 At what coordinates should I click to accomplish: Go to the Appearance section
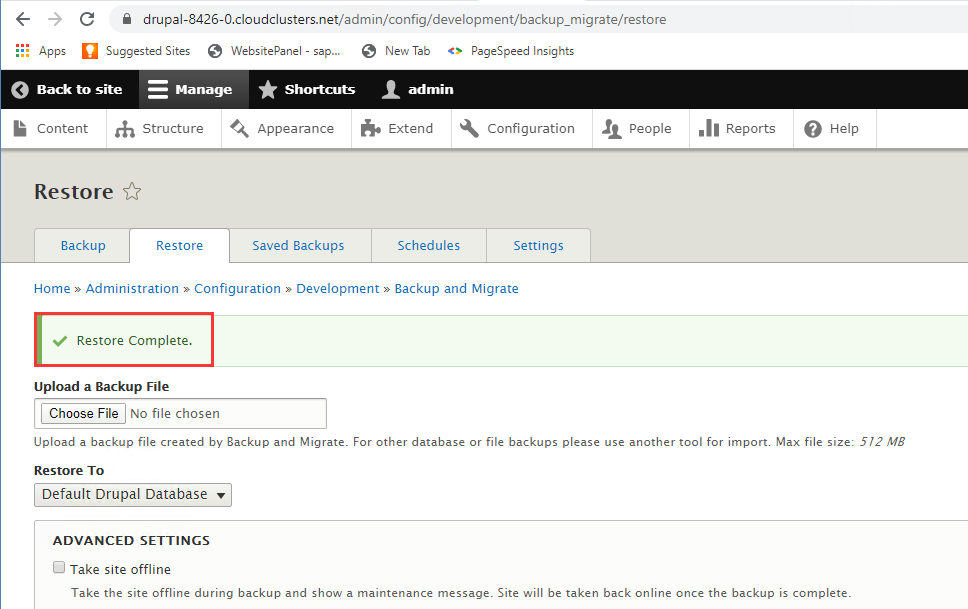(x=282, y=129)
